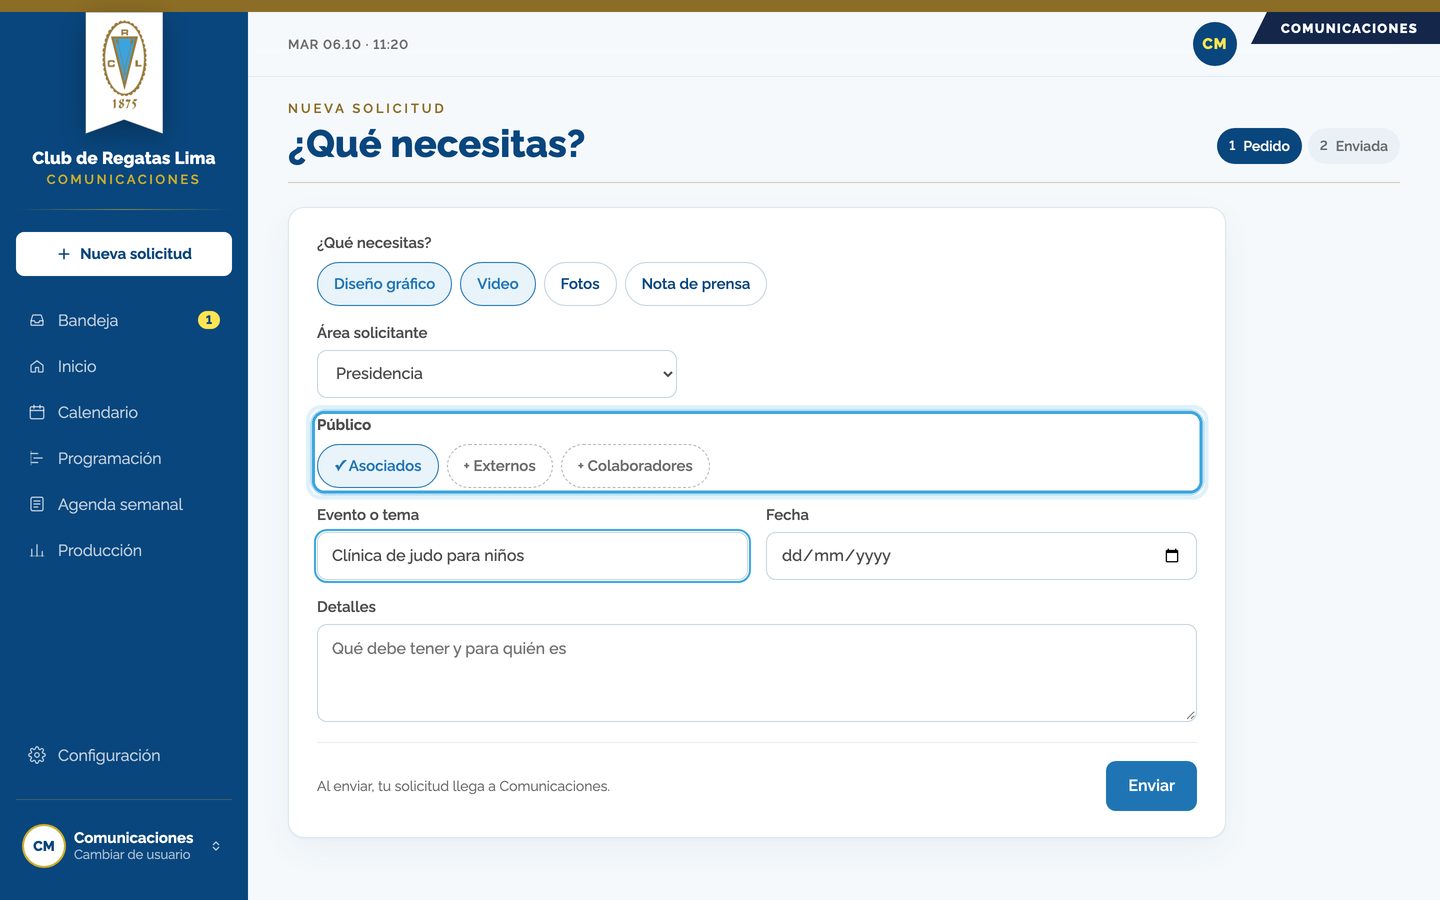Screen dimensions: 1440x900
Task: Click the CM avatar in the top header
Action: 1215,44
